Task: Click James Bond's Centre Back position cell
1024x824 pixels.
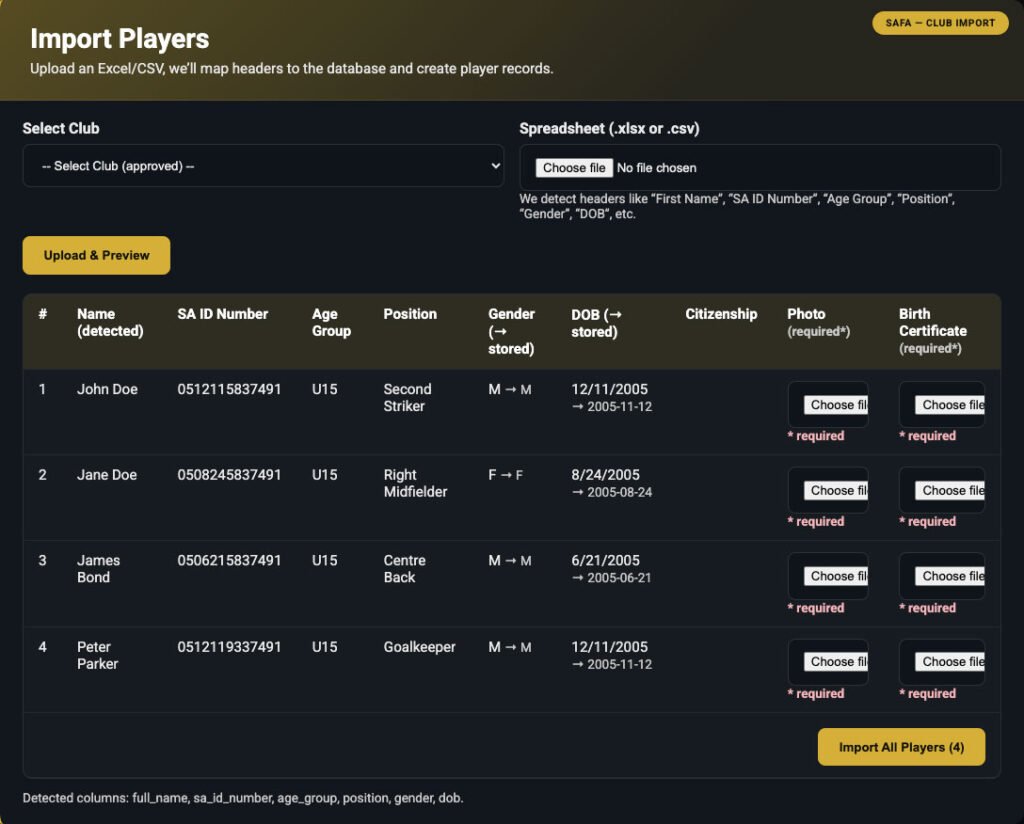Action: (x=404, y=569)
